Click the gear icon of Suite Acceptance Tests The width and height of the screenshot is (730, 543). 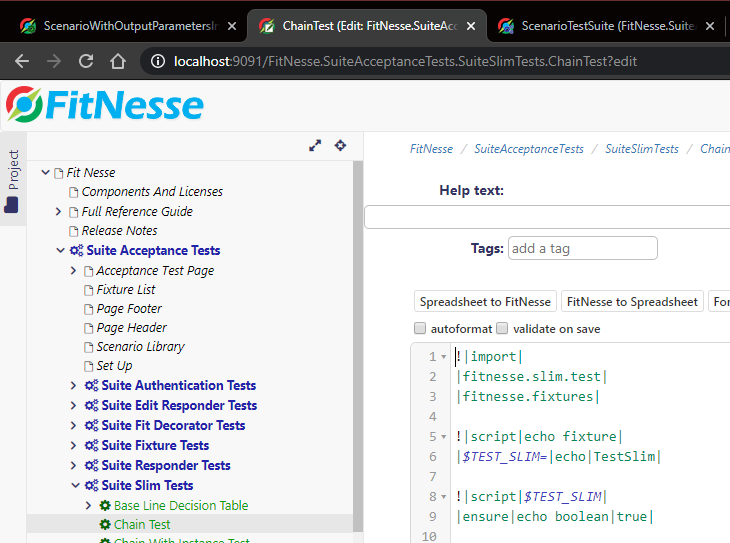pyautogui.click(x=76, y=251)
